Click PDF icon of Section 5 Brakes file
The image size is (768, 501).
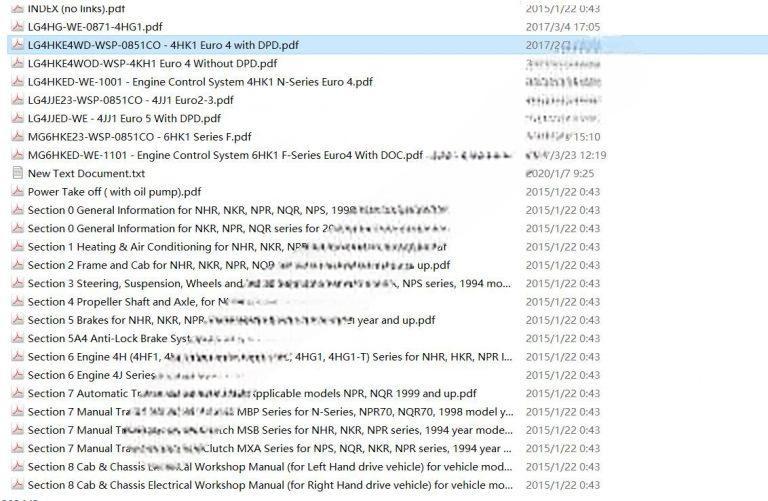click(x=18, y=320)
